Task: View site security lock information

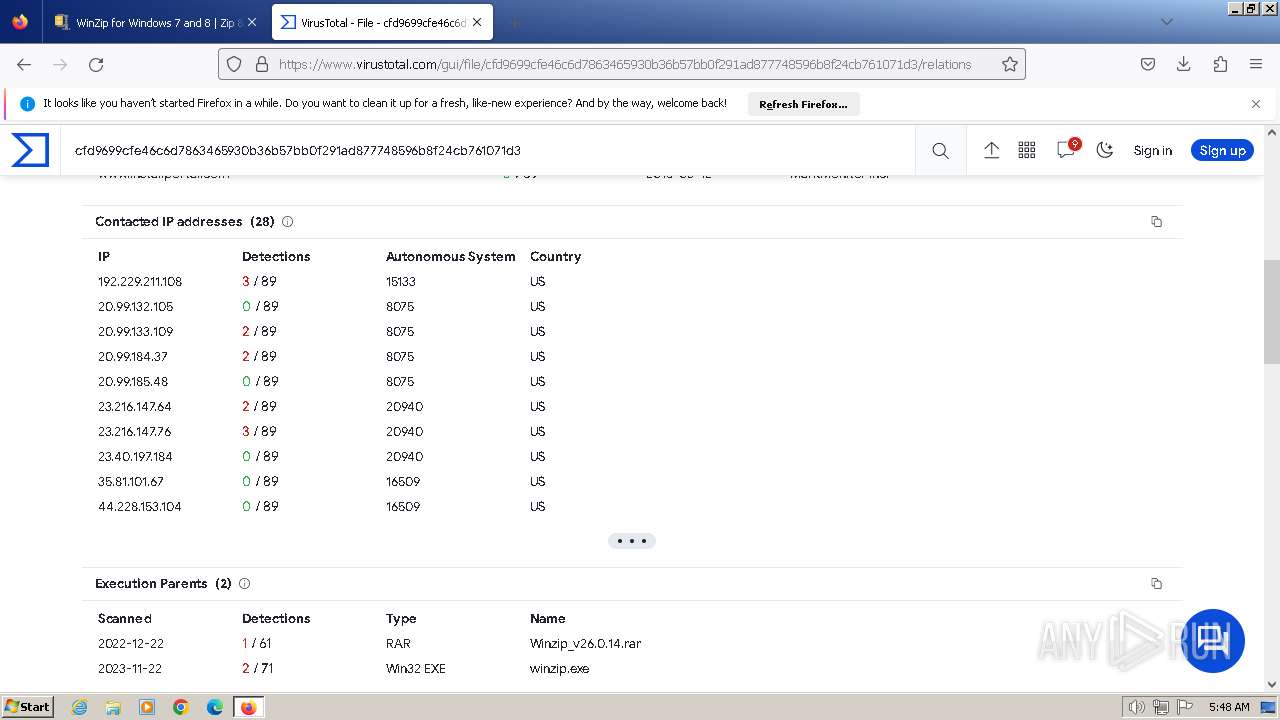Action: [x=262, y=64]
